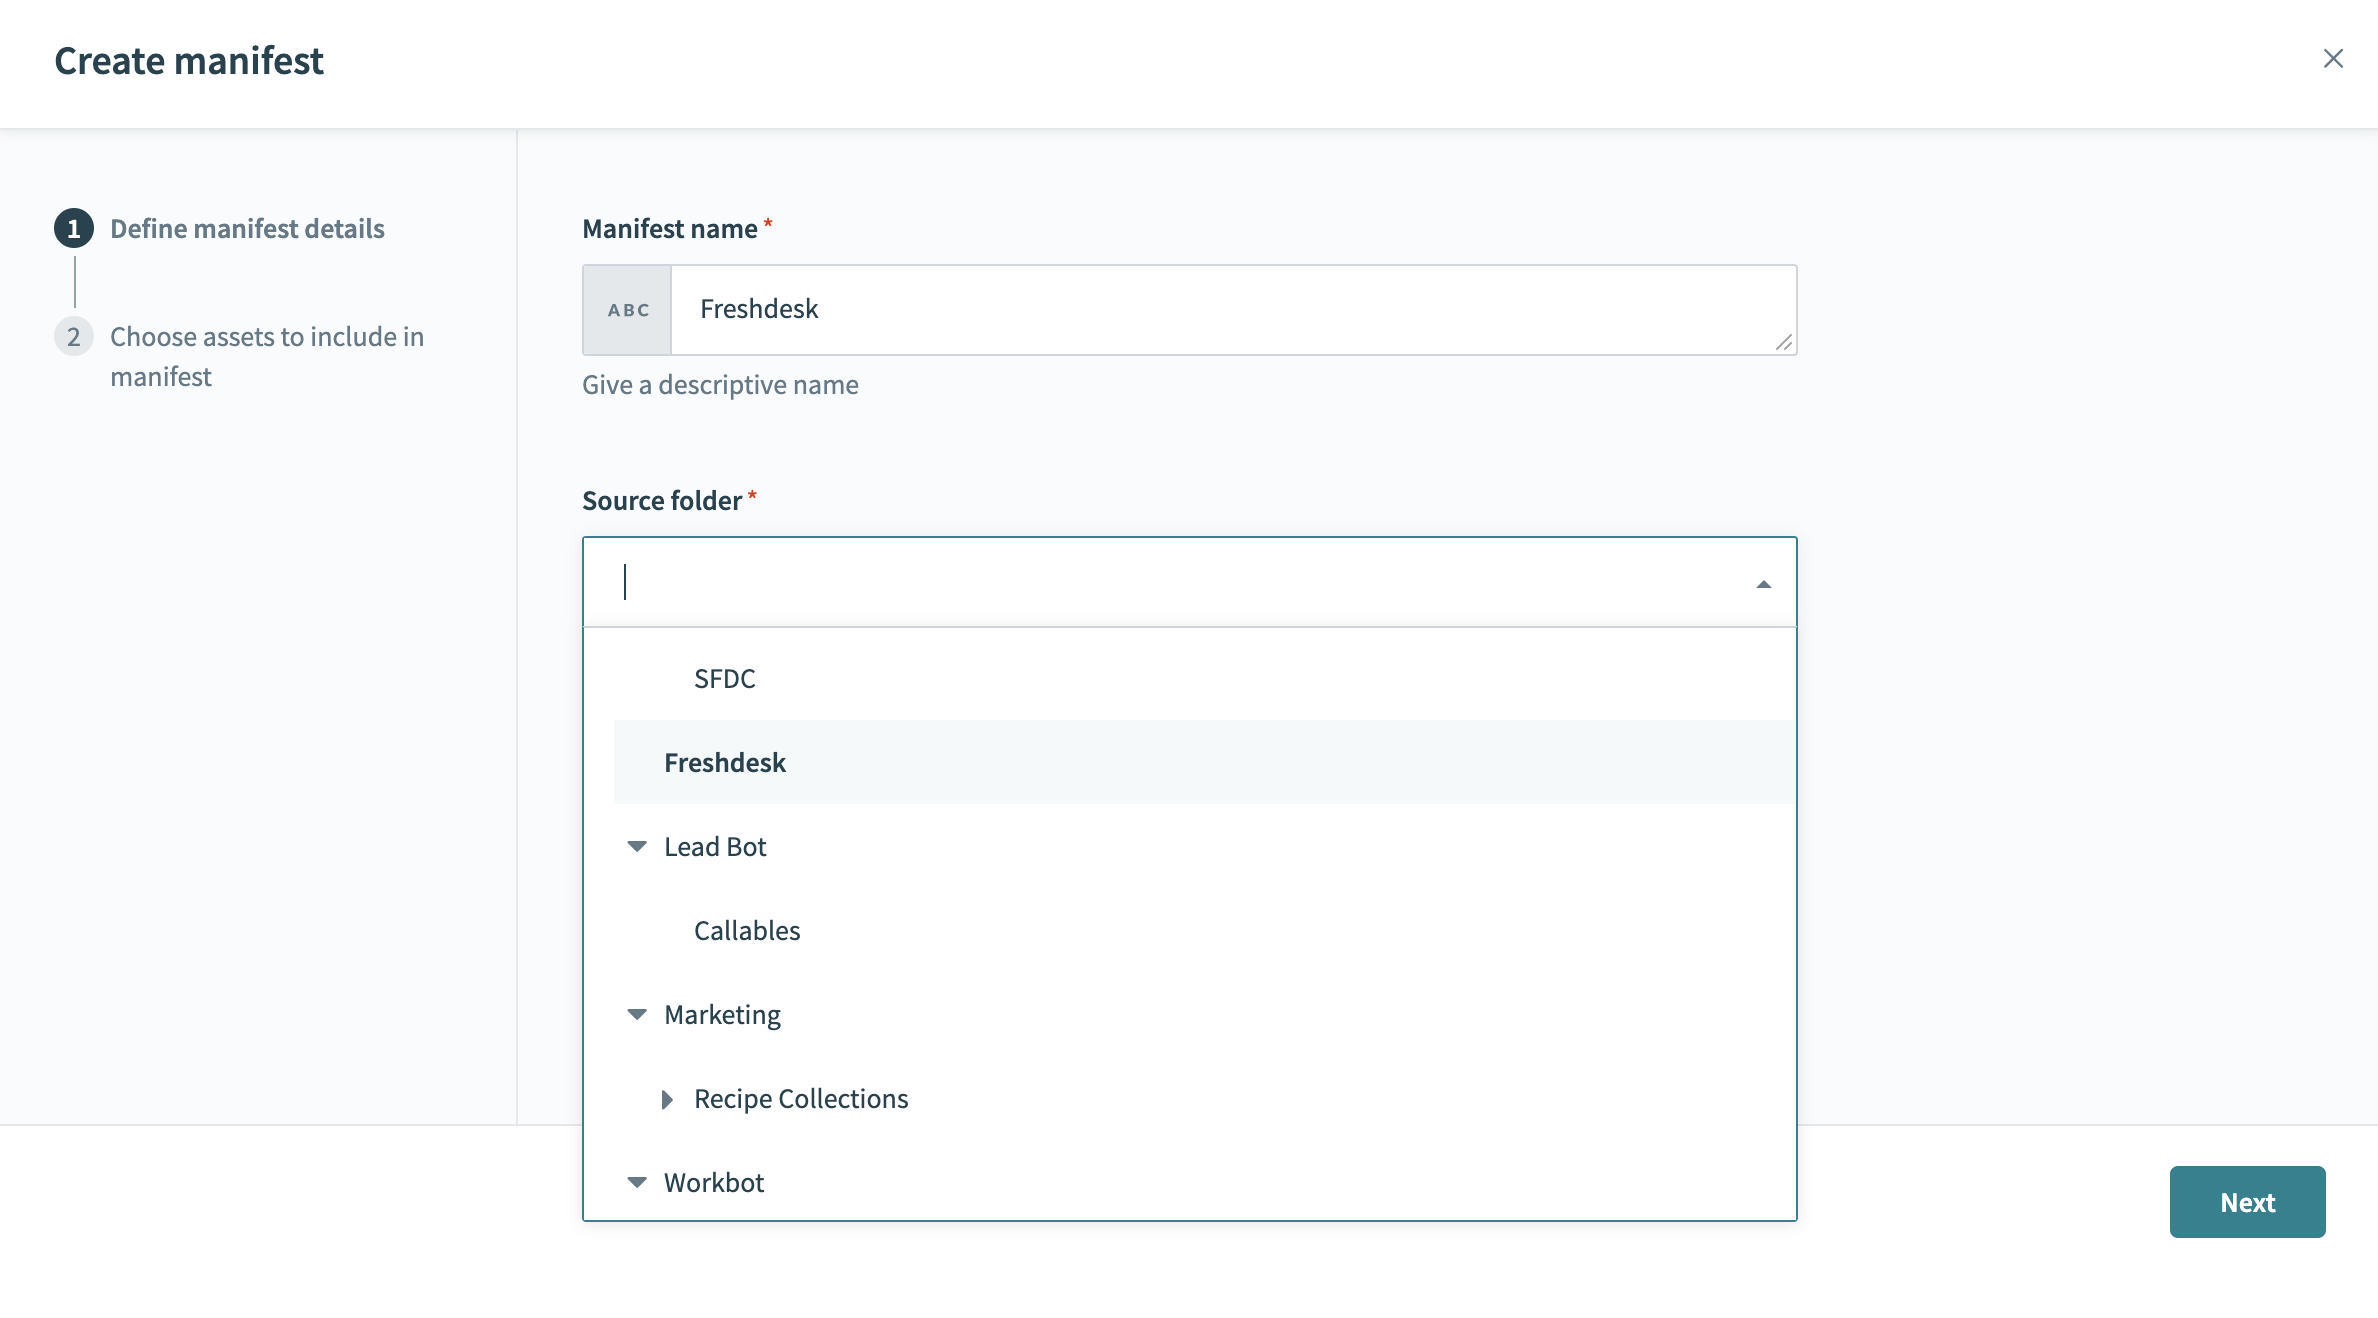The width and height of the screenshot is (2378, 1318).
Task: Expand the Recipe Collections folder
Action: point(667,1099)
